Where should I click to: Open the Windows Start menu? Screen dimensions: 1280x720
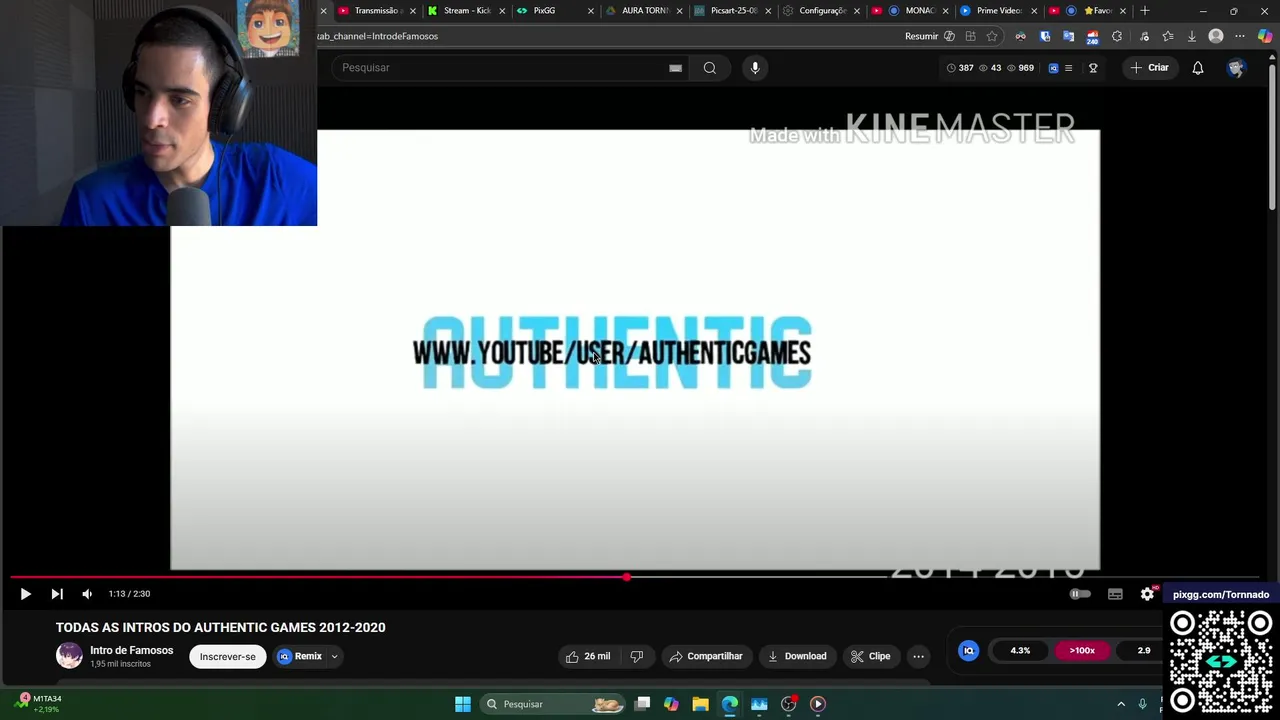[x=463, y=704]
